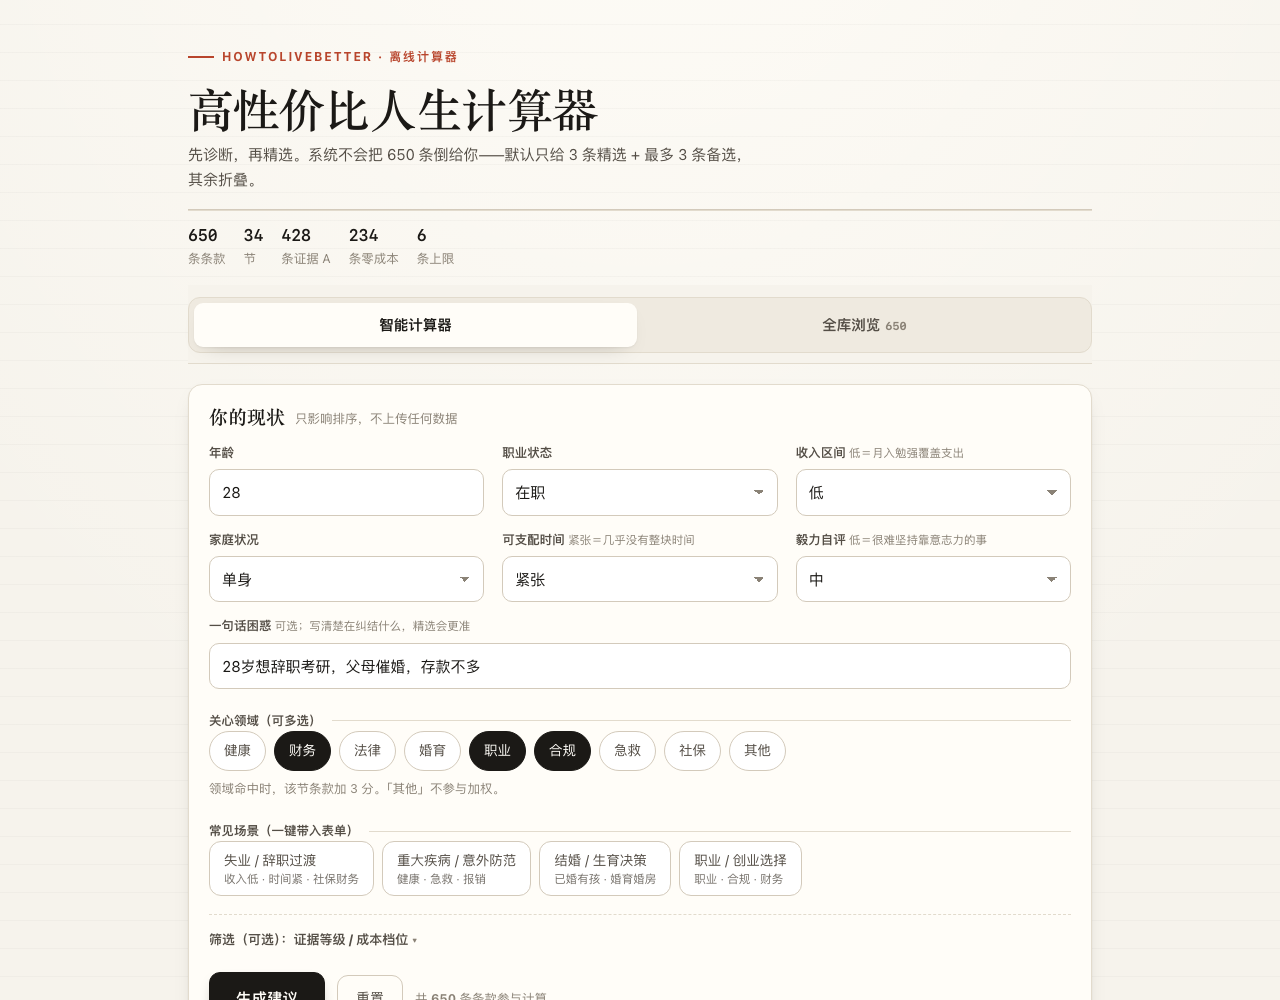Image resolution: width=1280 pixels, height=1000 pixels.
Task: Click the 年龄 input field showing 28
Action: 346,493
